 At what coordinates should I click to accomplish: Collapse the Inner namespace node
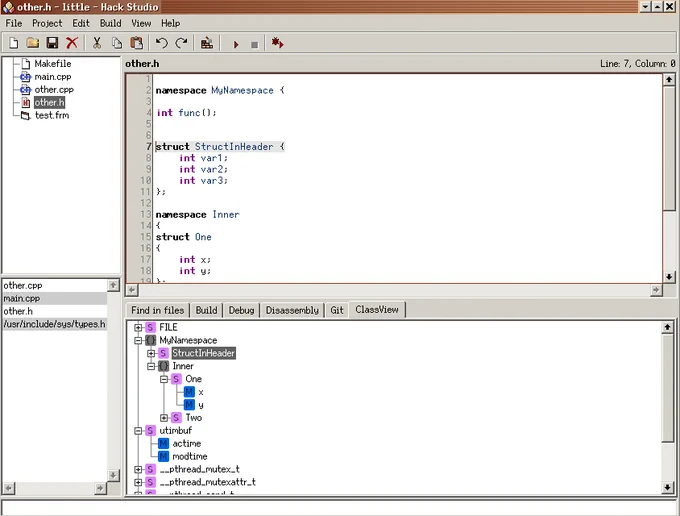coord(151,366)
